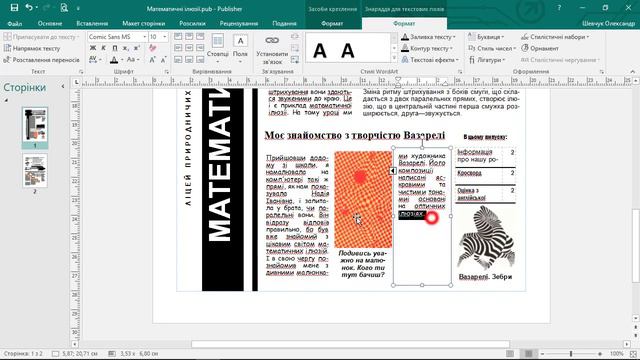The height and width of the screenshot is (360, 640).
Task: Click the decrease font size icon
Action: [163, 60]
